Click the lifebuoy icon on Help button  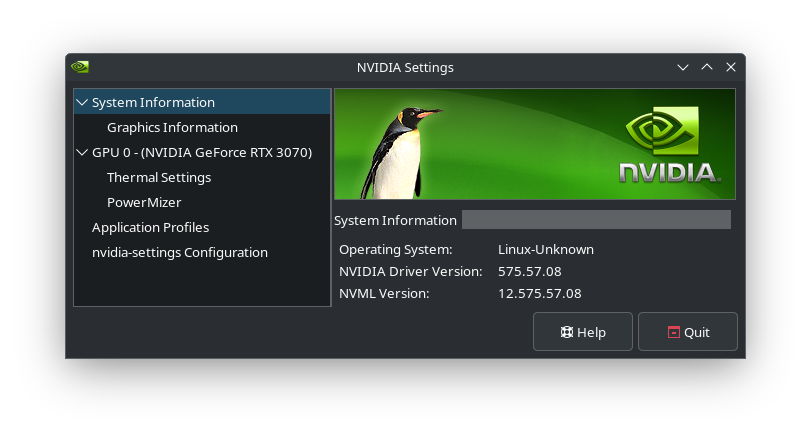[566, 332]
